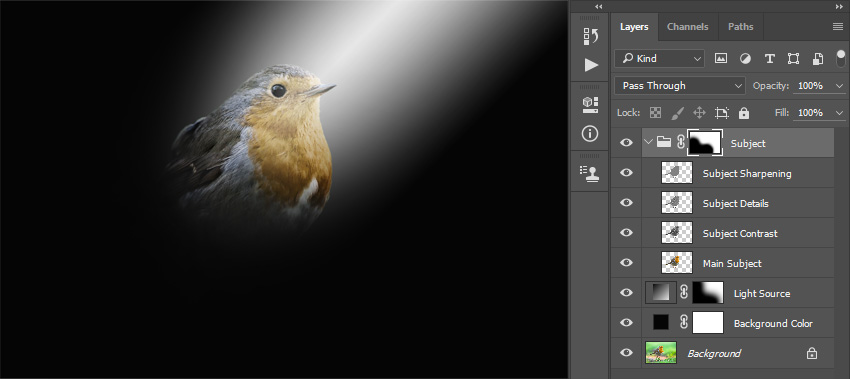850x379 pixels.
Task: Open the Pass Through blend mode dropdown
Action: 680,86
